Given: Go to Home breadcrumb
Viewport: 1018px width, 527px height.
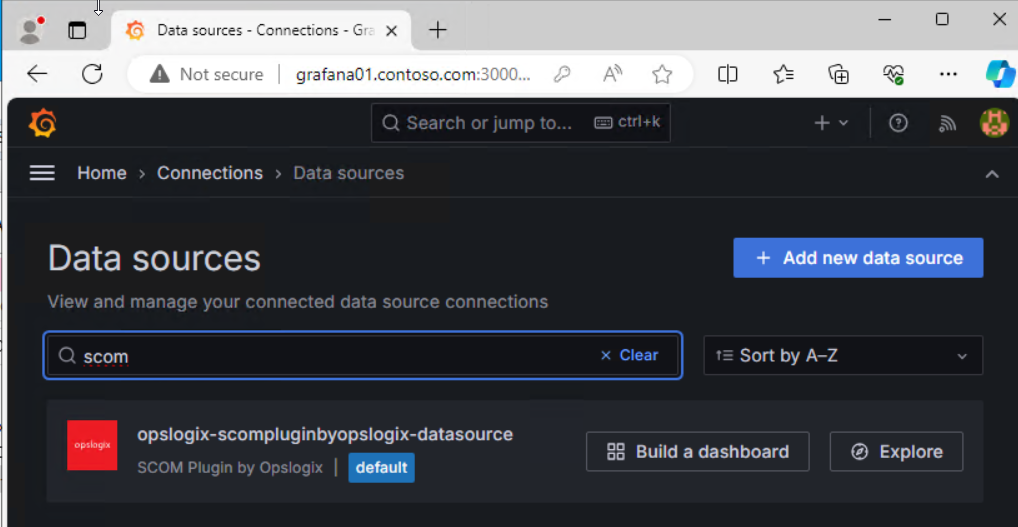Looking at the screenshot, I should [x=102, y=173].
